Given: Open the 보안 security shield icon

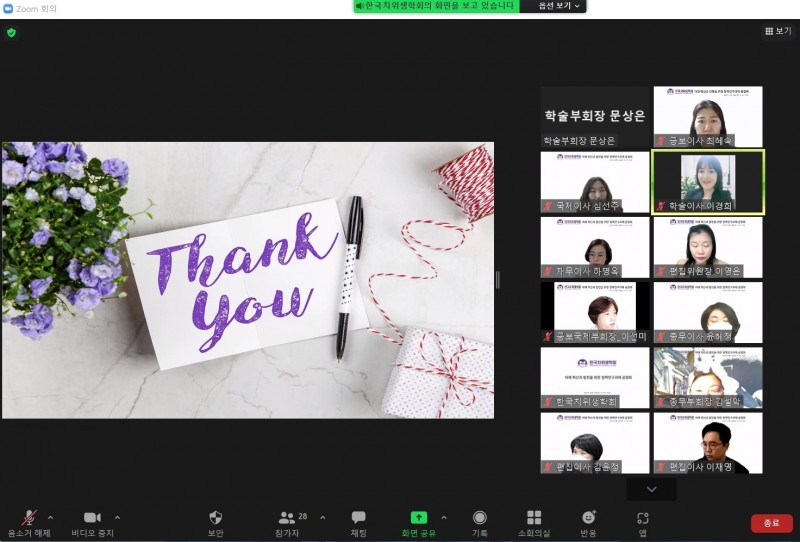Looking at the screenshot, I should click(215, 518).
